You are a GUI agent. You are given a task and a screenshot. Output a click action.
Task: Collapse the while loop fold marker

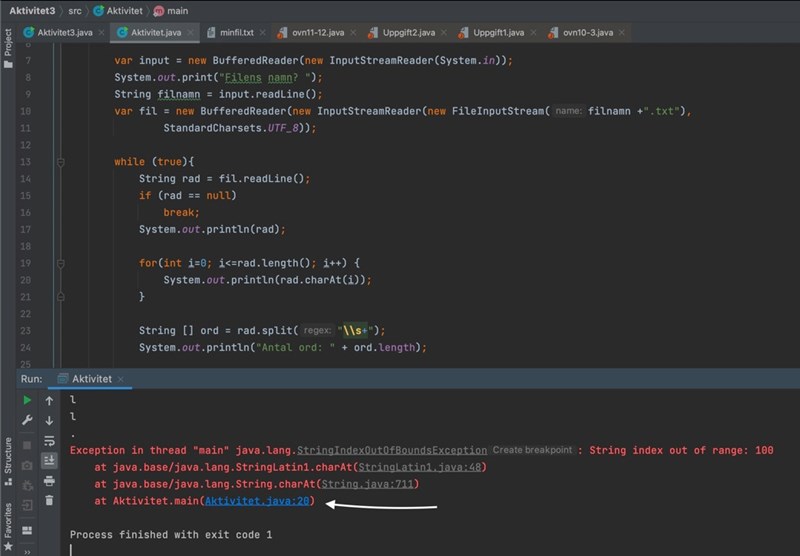click(x=61, y=162)
